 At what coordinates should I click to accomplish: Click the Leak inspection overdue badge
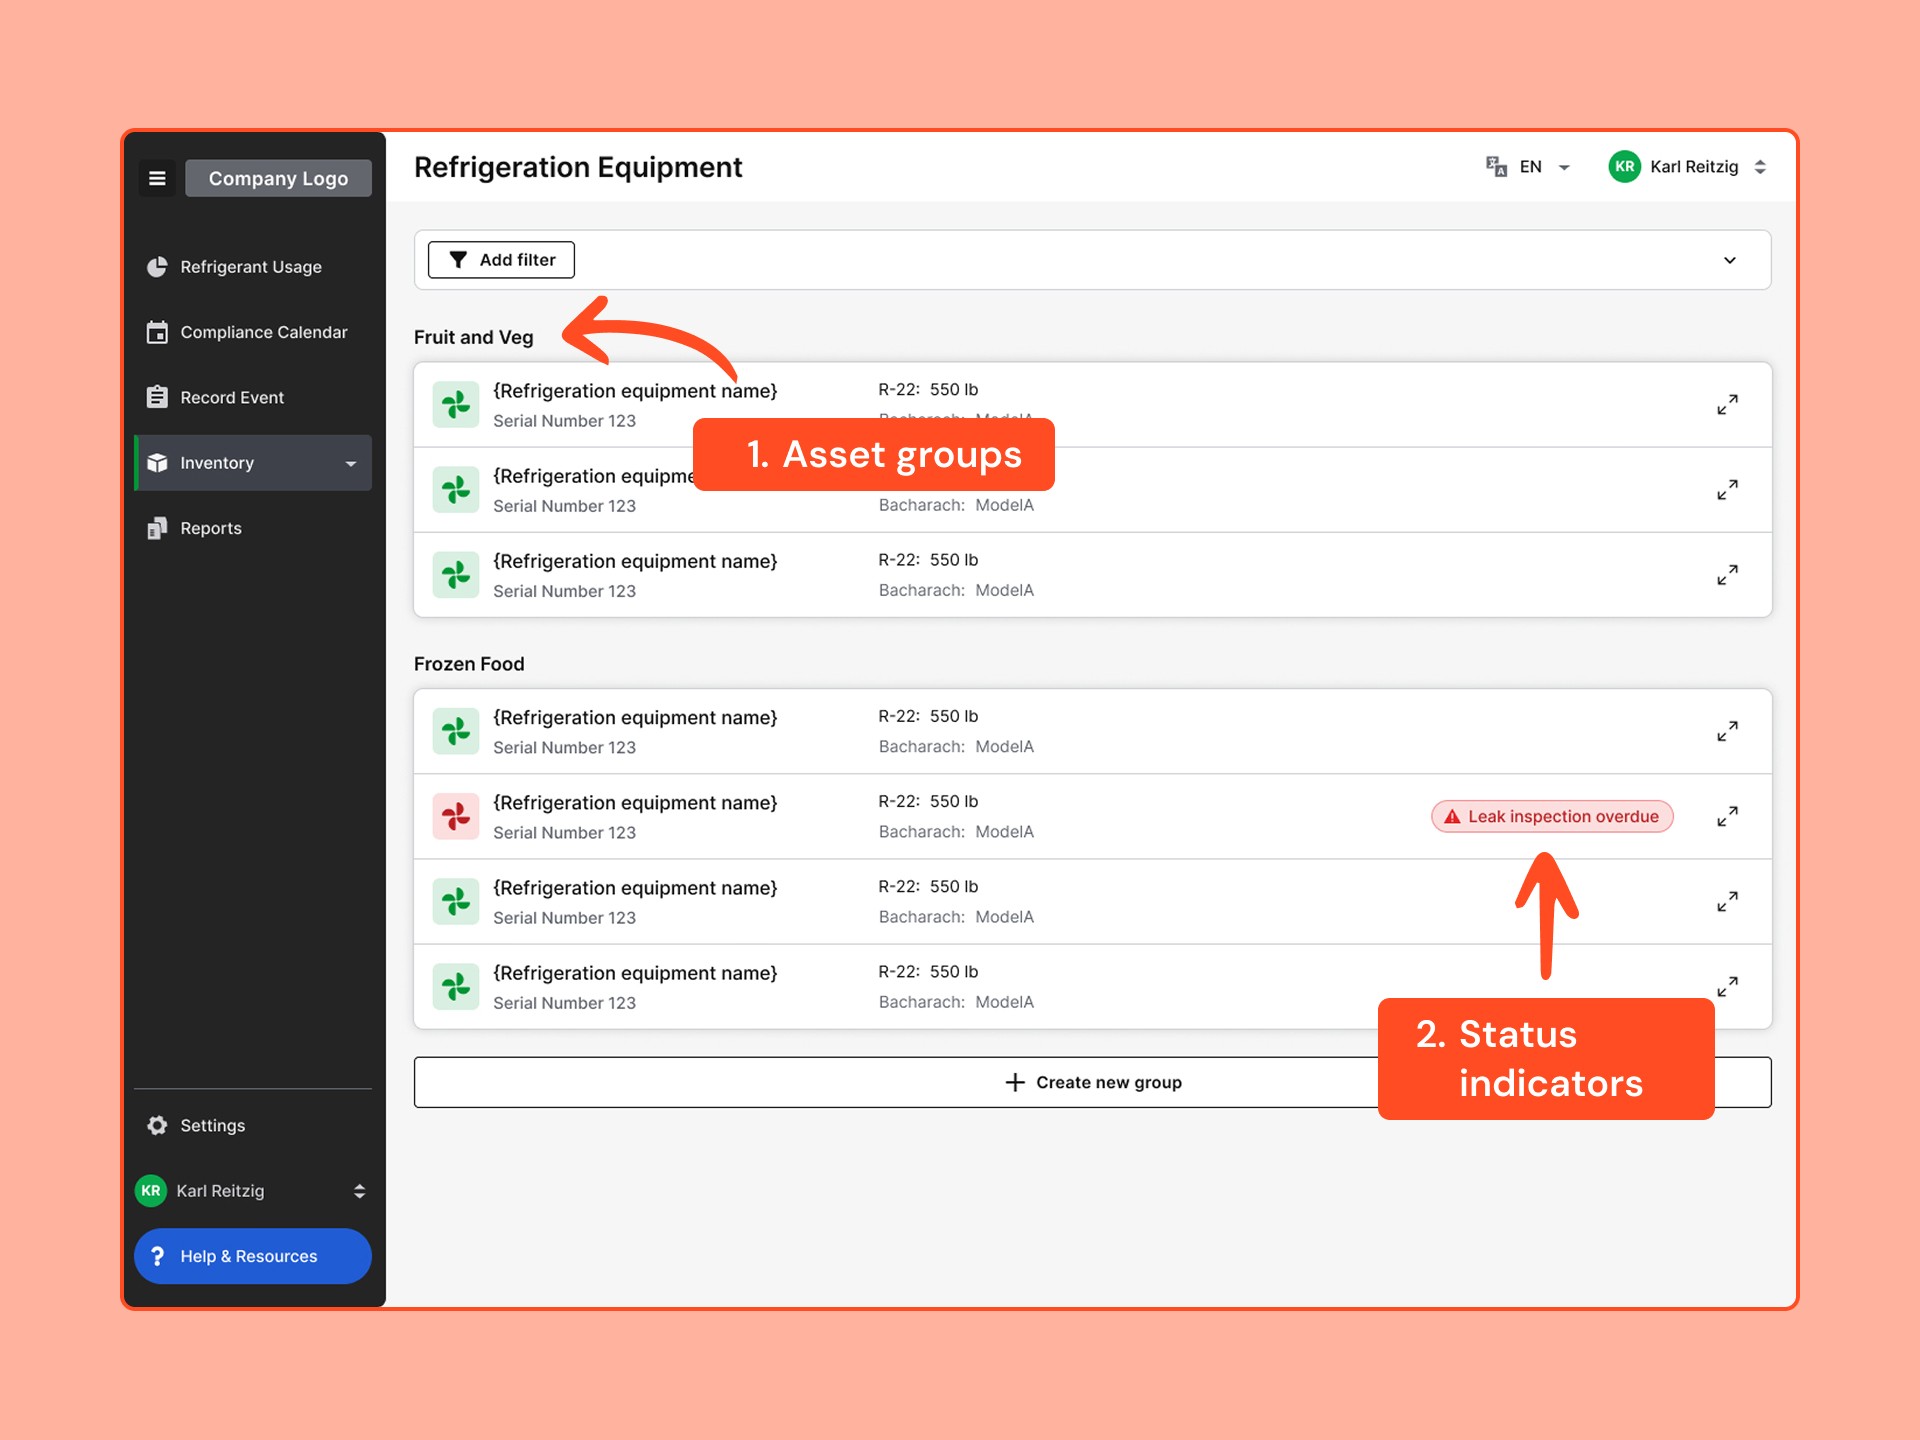(x=1552, y=817)
